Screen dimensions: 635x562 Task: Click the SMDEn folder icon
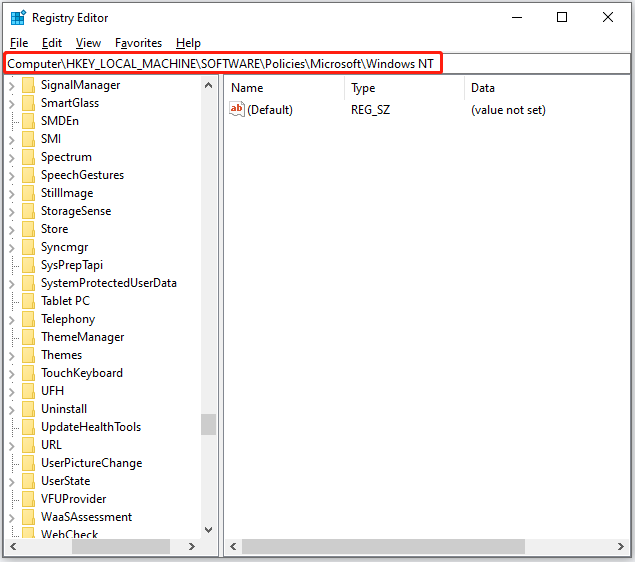tap(28, 121)
